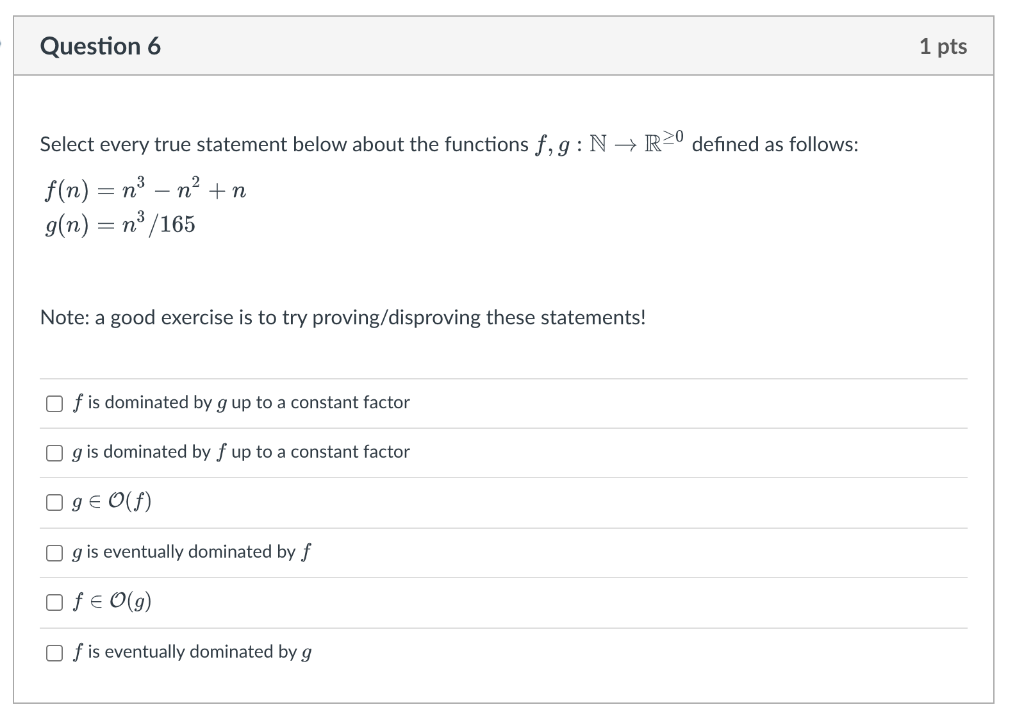Click the "g ∈ O(f)" label text
This screenshot has width=1024, height=723.
click(110, 502)
